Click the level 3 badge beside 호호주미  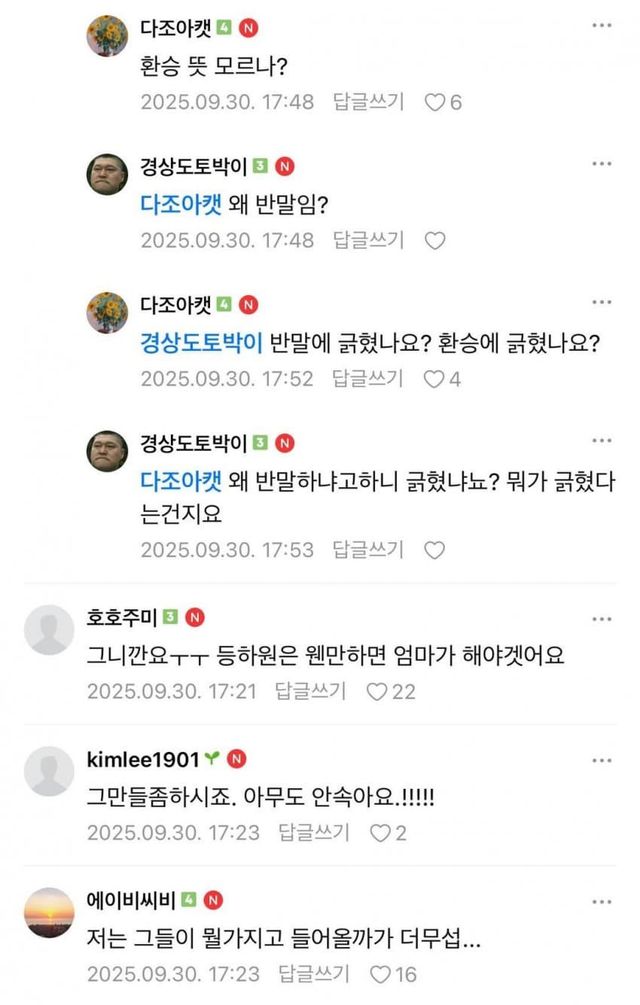coord(170,617)
